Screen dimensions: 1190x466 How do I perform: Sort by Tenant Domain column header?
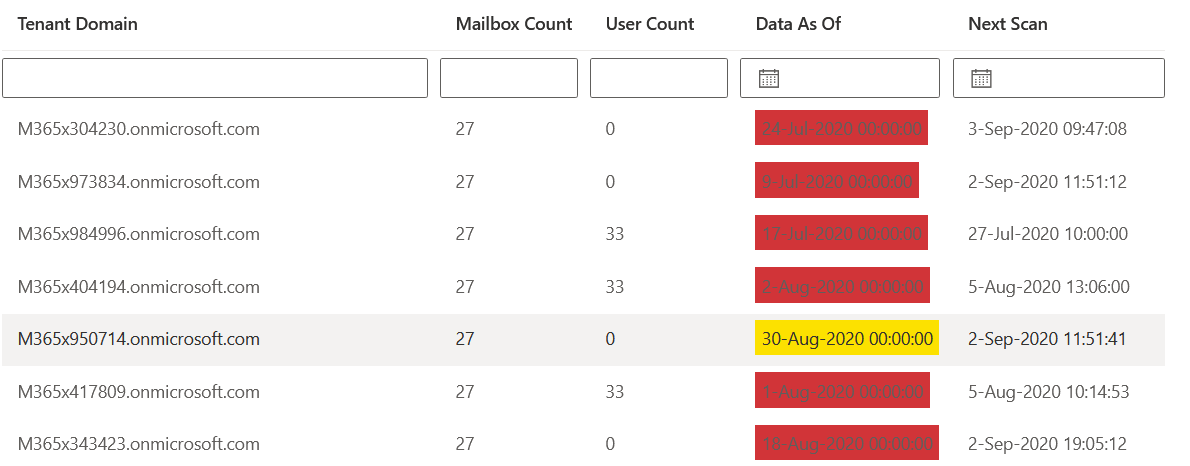[x=78, y=24]
